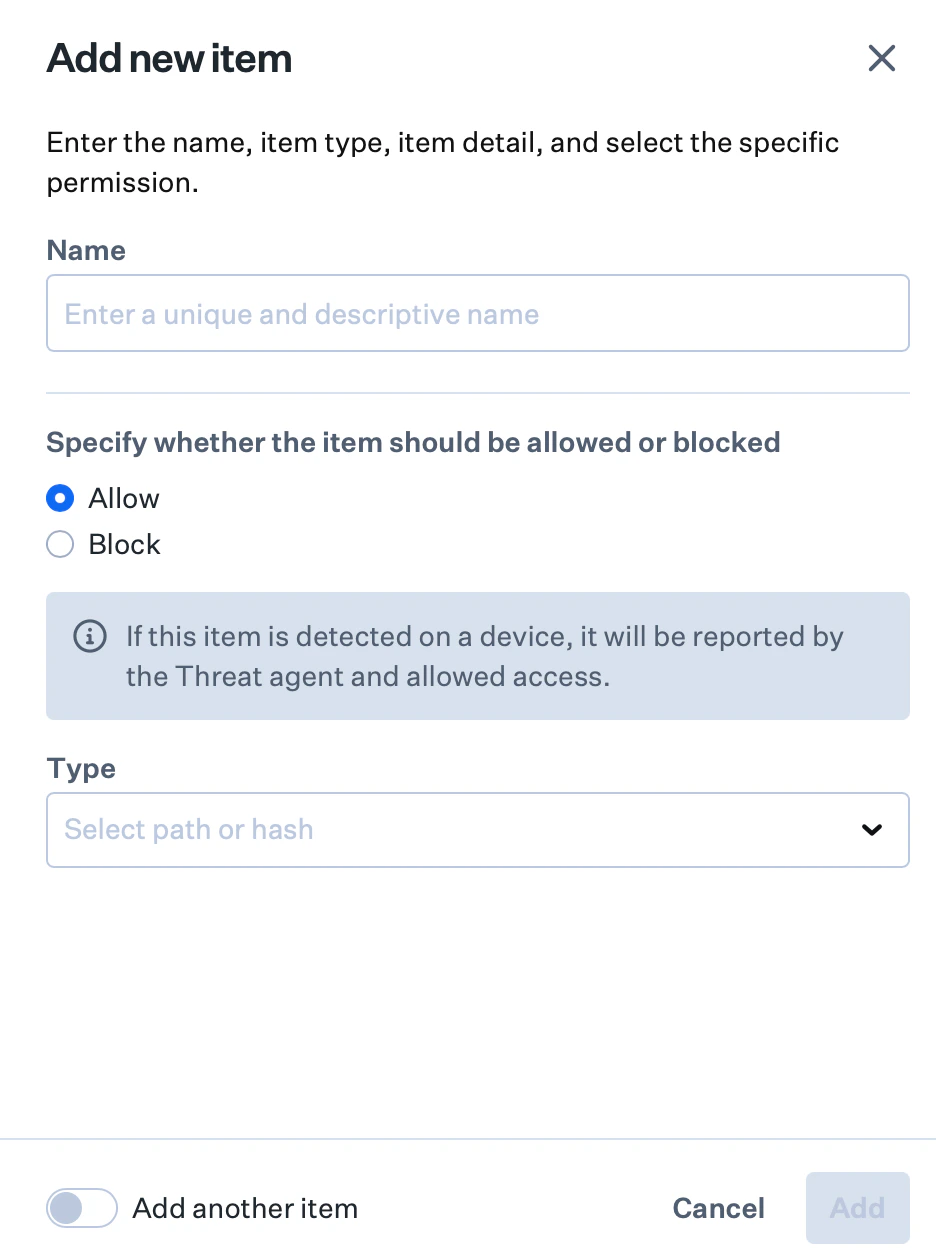Image resolution: width=936 pixels, height=1258 pixels.
Task: Click the Add new item dialog title
Action: click(168, 58)
